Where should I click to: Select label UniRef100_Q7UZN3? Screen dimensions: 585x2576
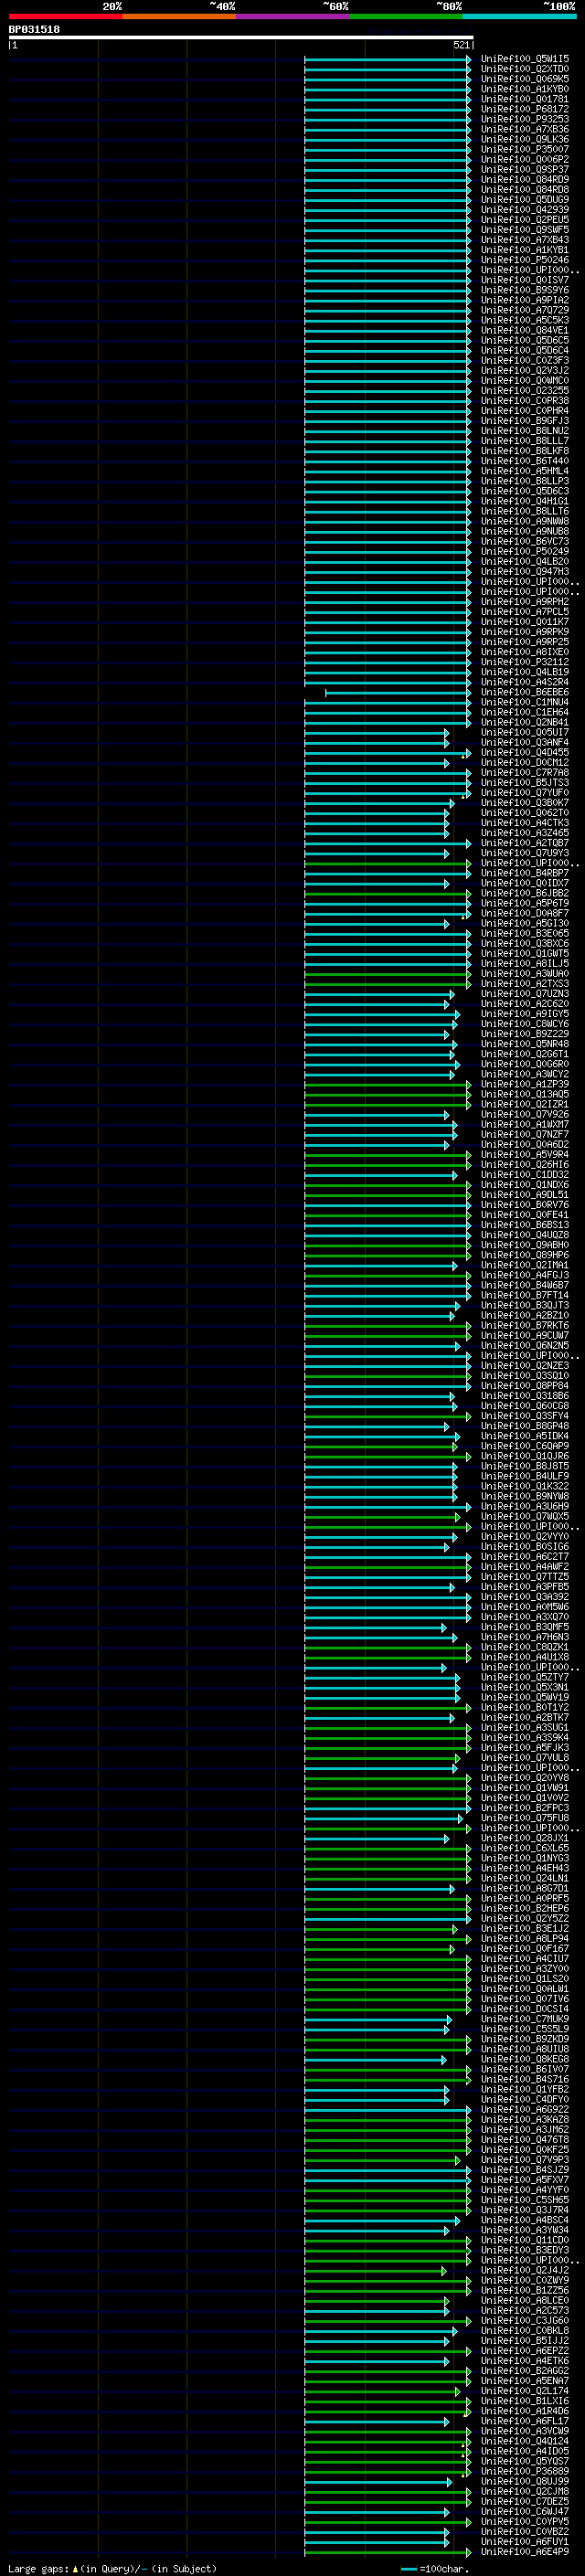click(x=525, y=994)
